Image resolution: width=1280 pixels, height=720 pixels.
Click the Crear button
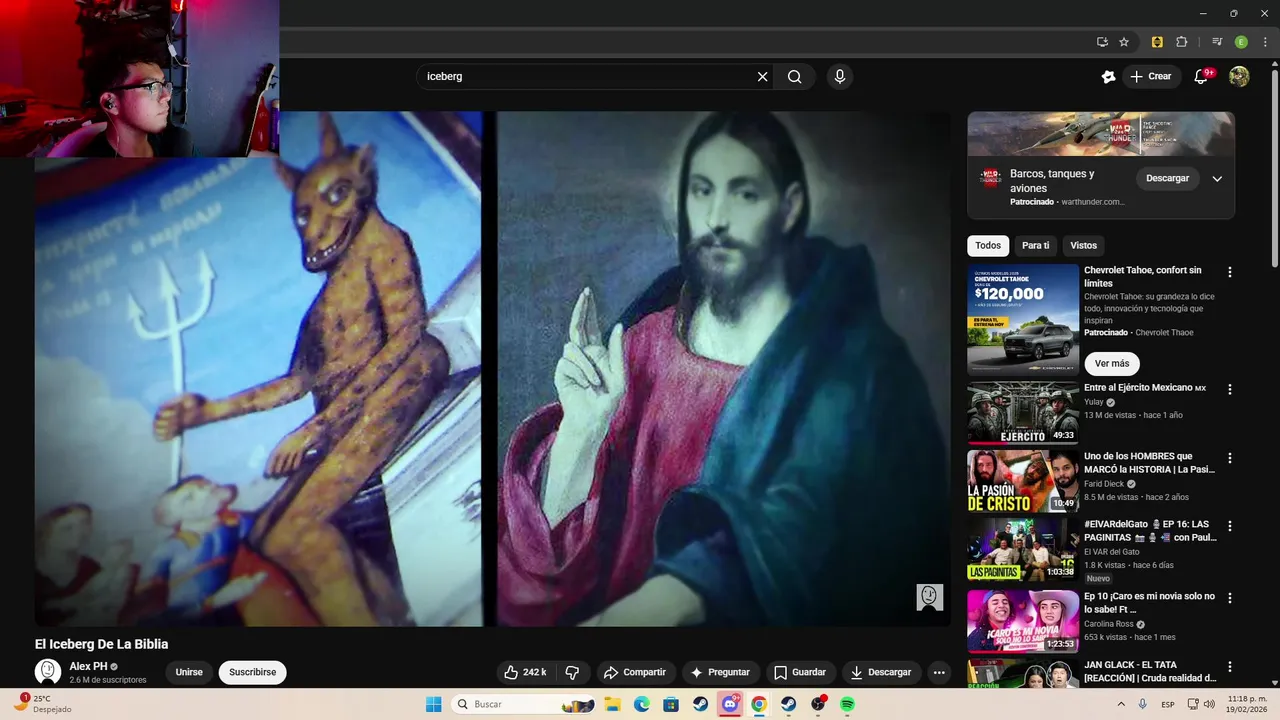[x=1151, y=76]
